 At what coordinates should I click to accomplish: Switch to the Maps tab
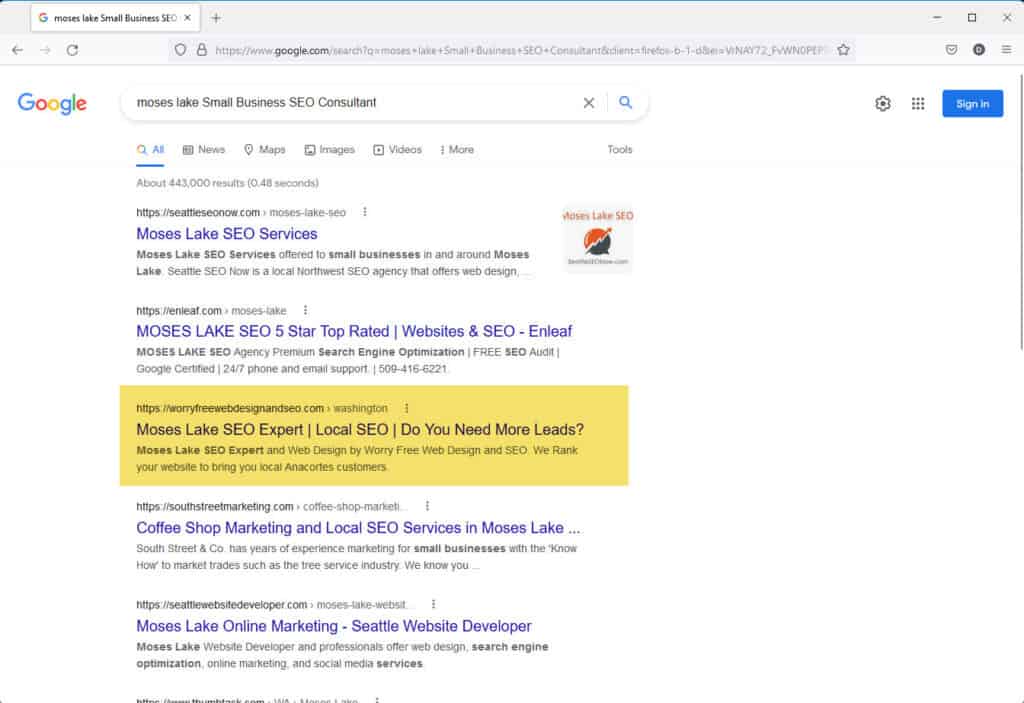[x=264, y=150]
